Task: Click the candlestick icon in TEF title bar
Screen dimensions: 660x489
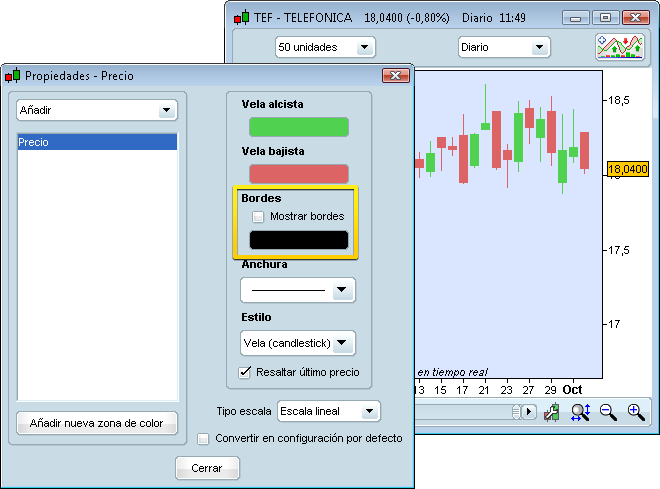Action: pyautogui.click(x=242, y=18)
